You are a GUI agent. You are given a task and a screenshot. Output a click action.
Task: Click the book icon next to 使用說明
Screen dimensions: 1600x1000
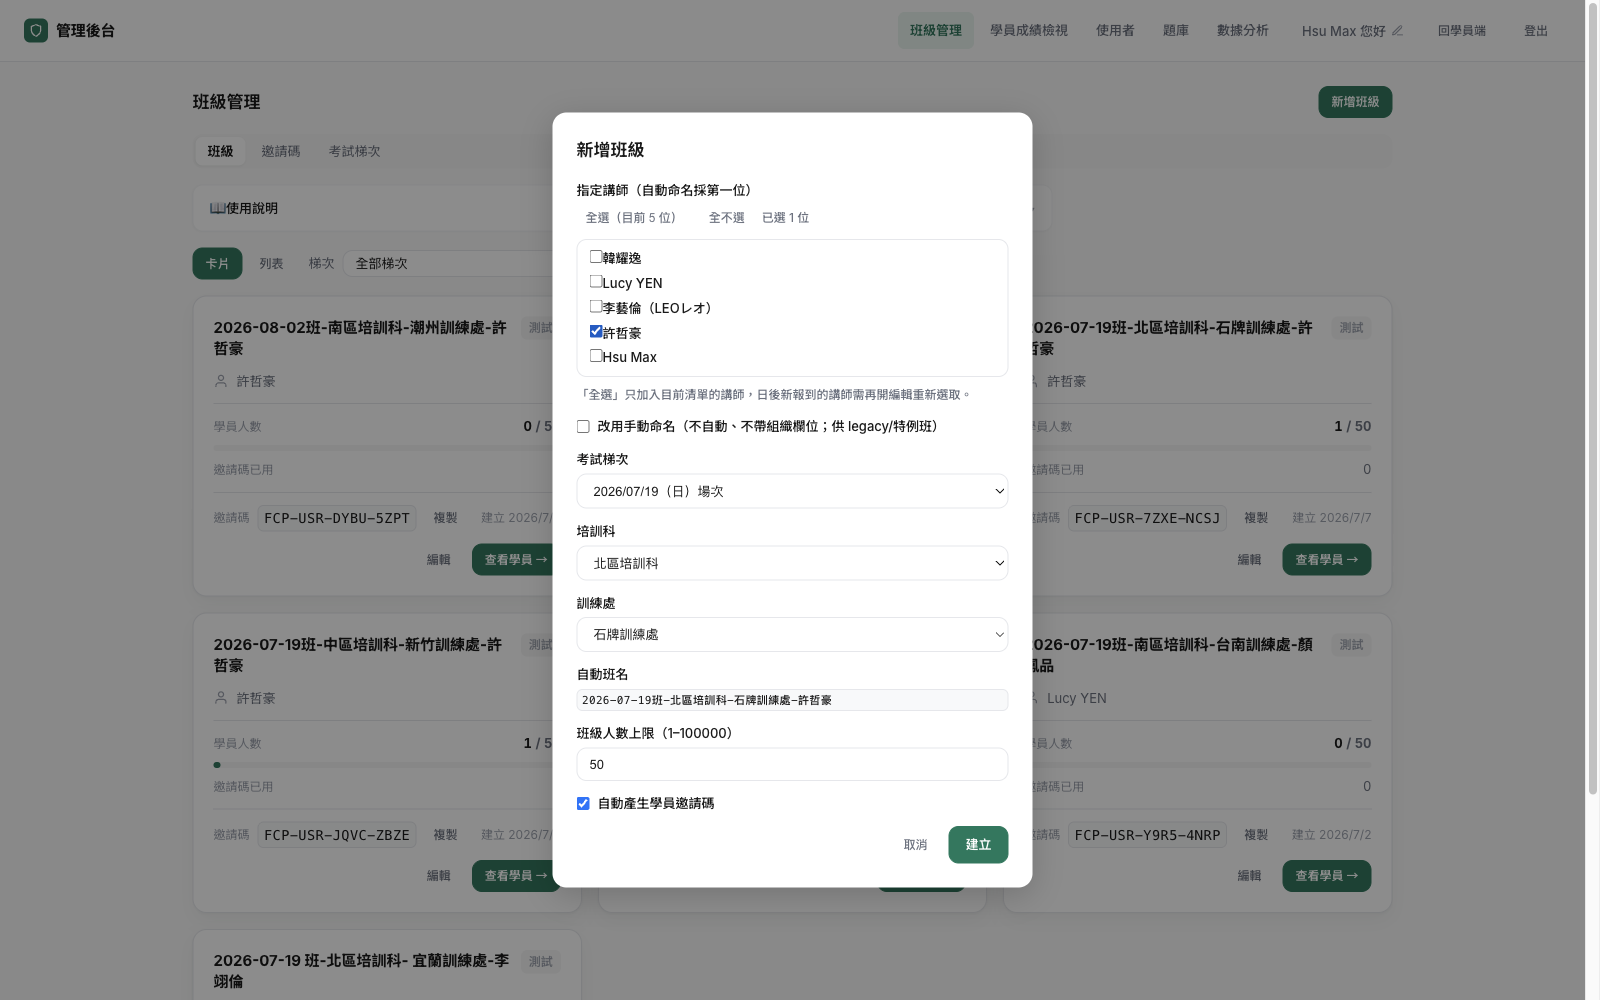point(217,208)
